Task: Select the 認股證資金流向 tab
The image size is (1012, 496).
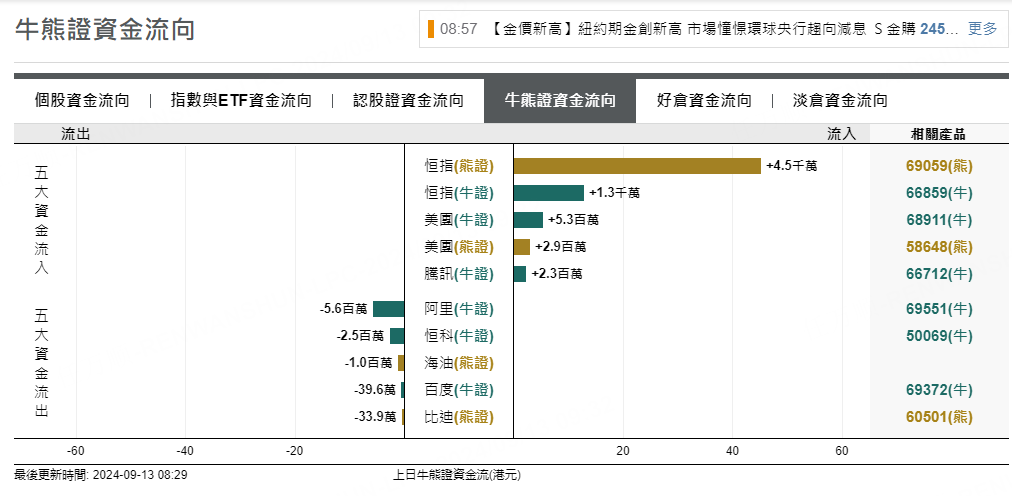Action: pyautogui.click(x=408, y=101)
